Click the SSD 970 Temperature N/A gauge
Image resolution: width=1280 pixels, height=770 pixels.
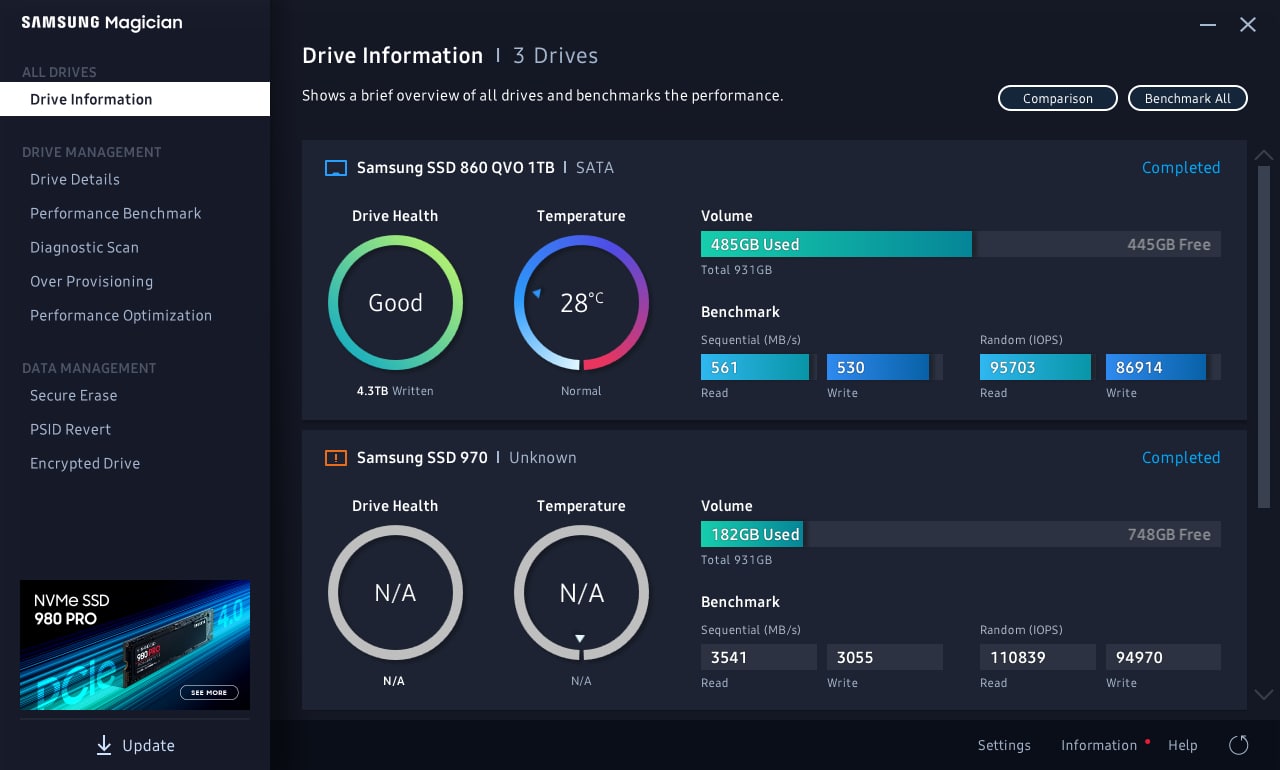(581, 593)
